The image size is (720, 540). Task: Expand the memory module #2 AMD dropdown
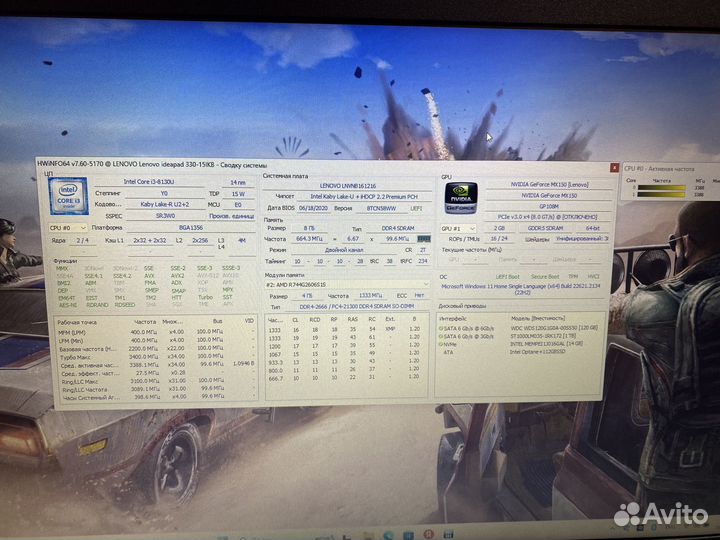[x=347, y=285]
